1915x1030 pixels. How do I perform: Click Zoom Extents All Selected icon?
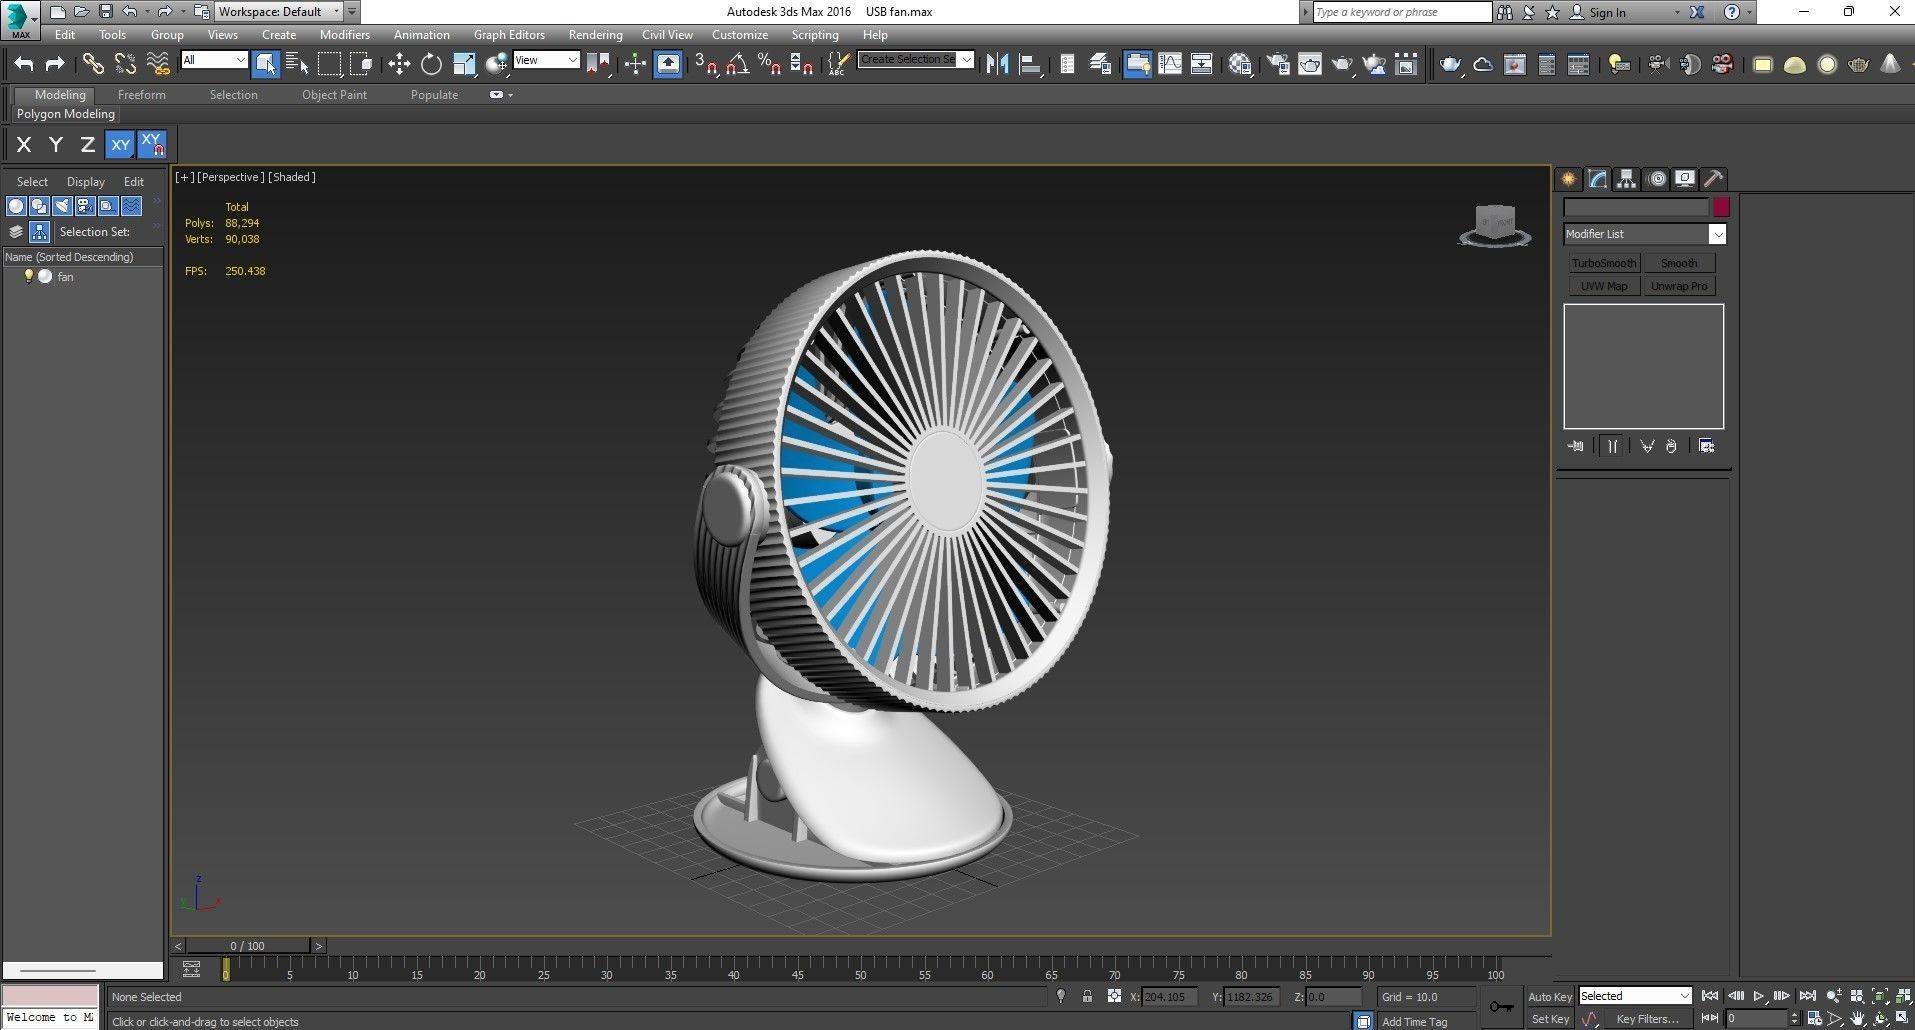(1904, 996)
